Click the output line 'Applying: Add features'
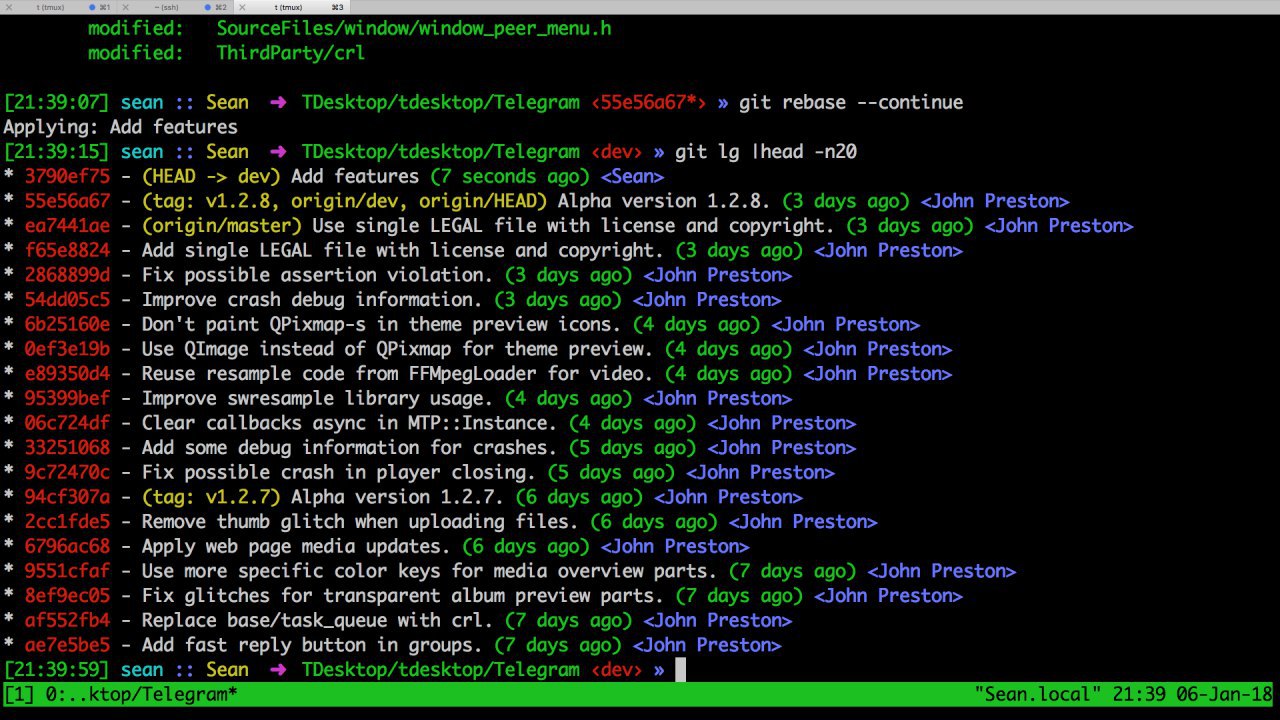This screenshot has height=720, width=1280. pos(120,127)
